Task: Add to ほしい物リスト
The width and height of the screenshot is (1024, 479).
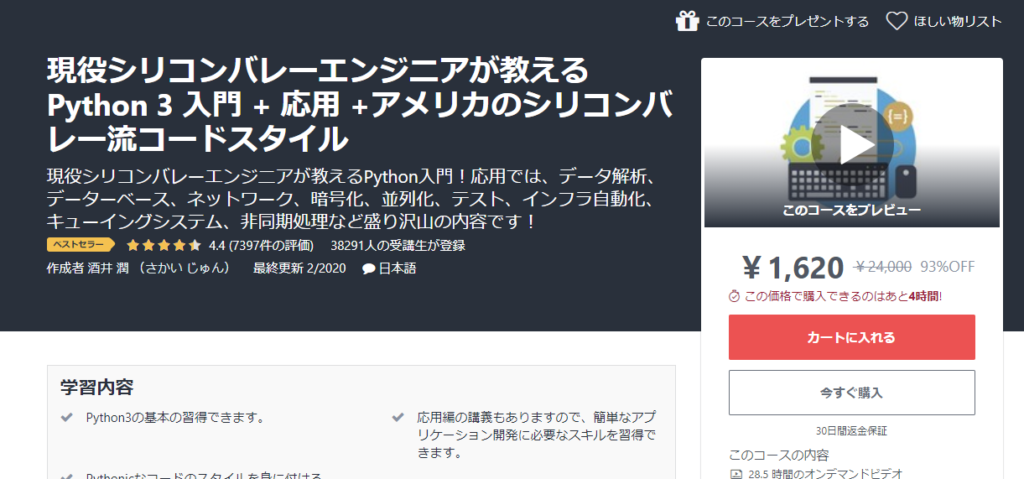Action: click(957, 22)
